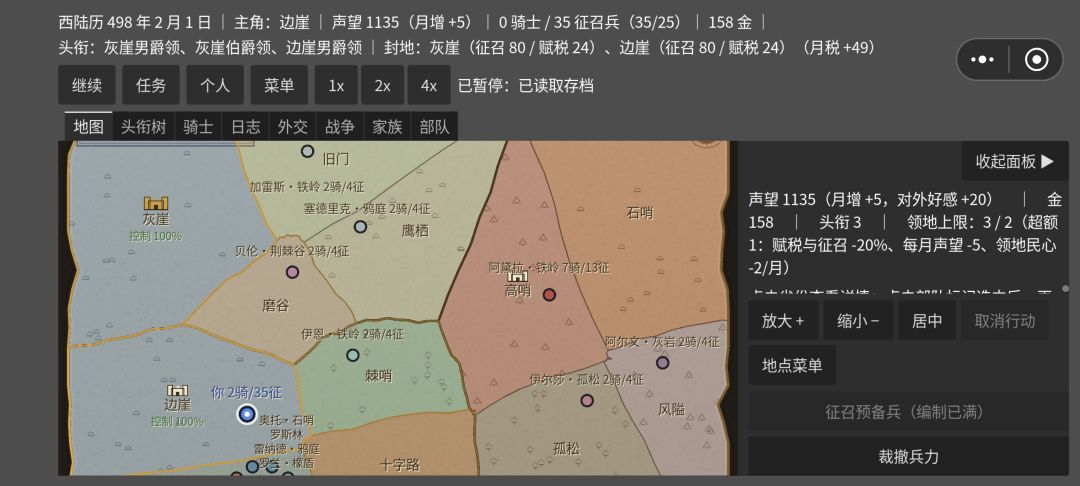Collapse the side panel with 收起面板
This screenshot has height=486, width=1080.
[x=1015, y=161]
